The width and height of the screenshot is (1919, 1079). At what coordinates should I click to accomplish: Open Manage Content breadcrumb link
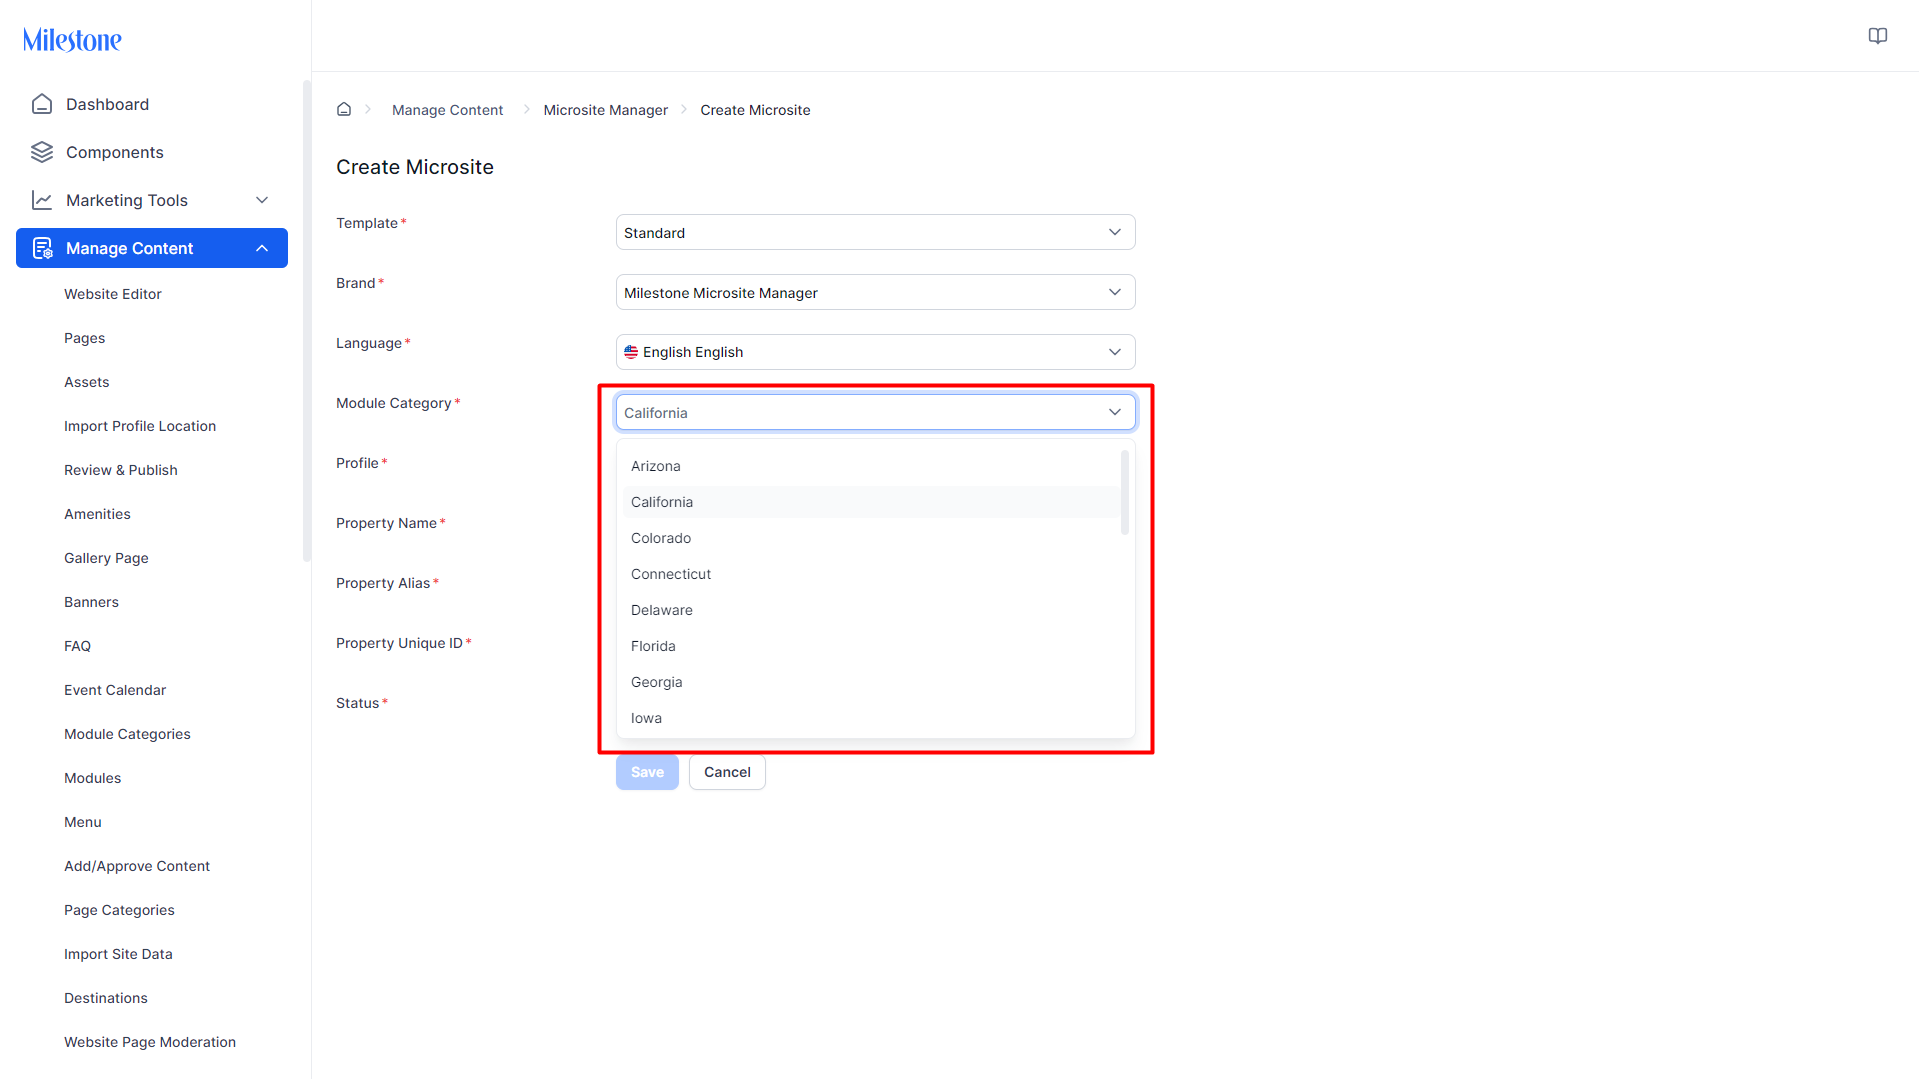coord(447,110)
